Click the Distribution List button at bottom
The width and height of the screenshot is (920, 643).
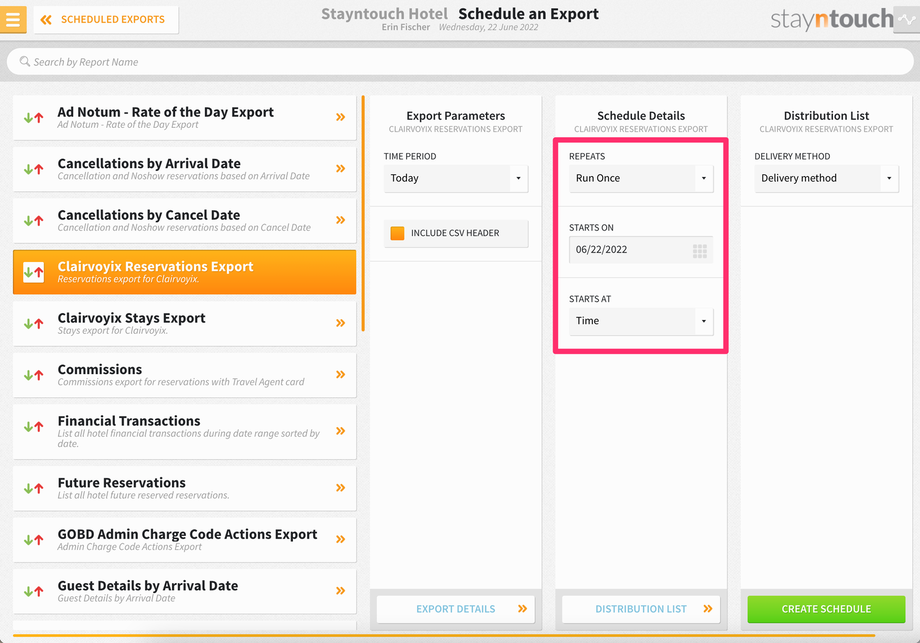click(641, 609)
